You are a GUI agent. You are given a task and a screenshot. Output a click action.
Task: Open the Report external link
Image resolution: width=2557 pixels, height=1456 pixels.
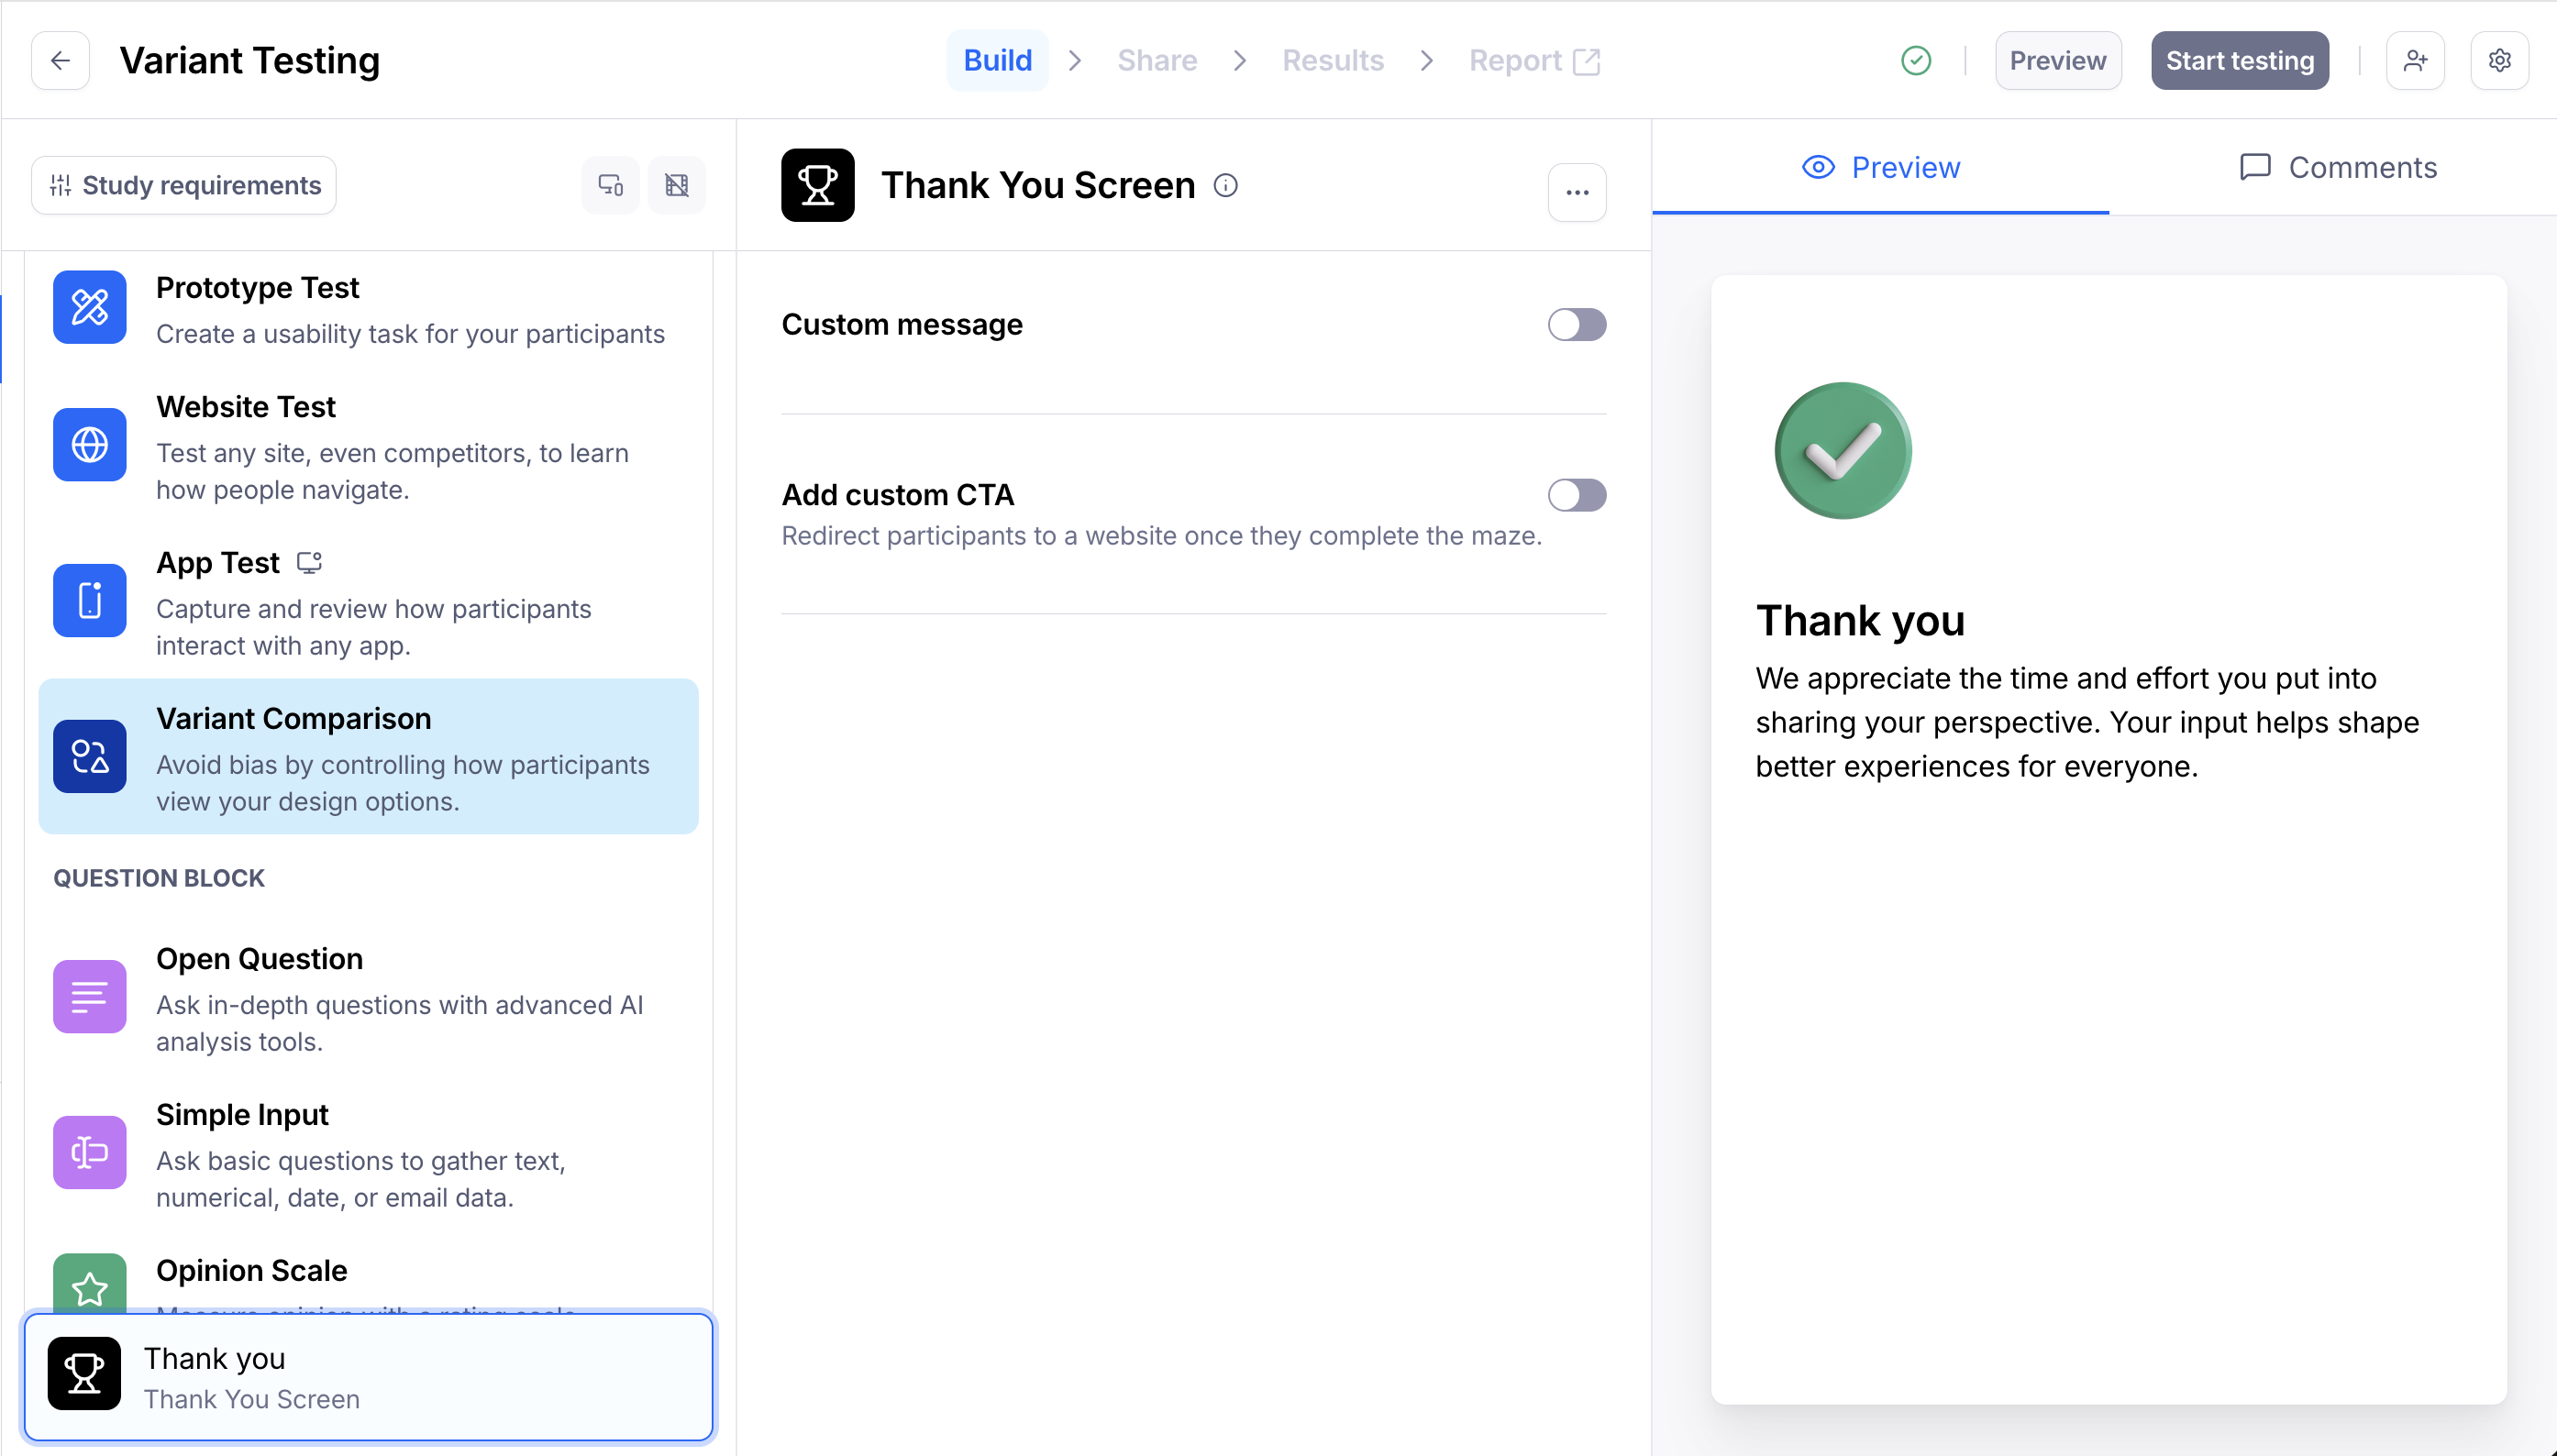coord(1534,61)
